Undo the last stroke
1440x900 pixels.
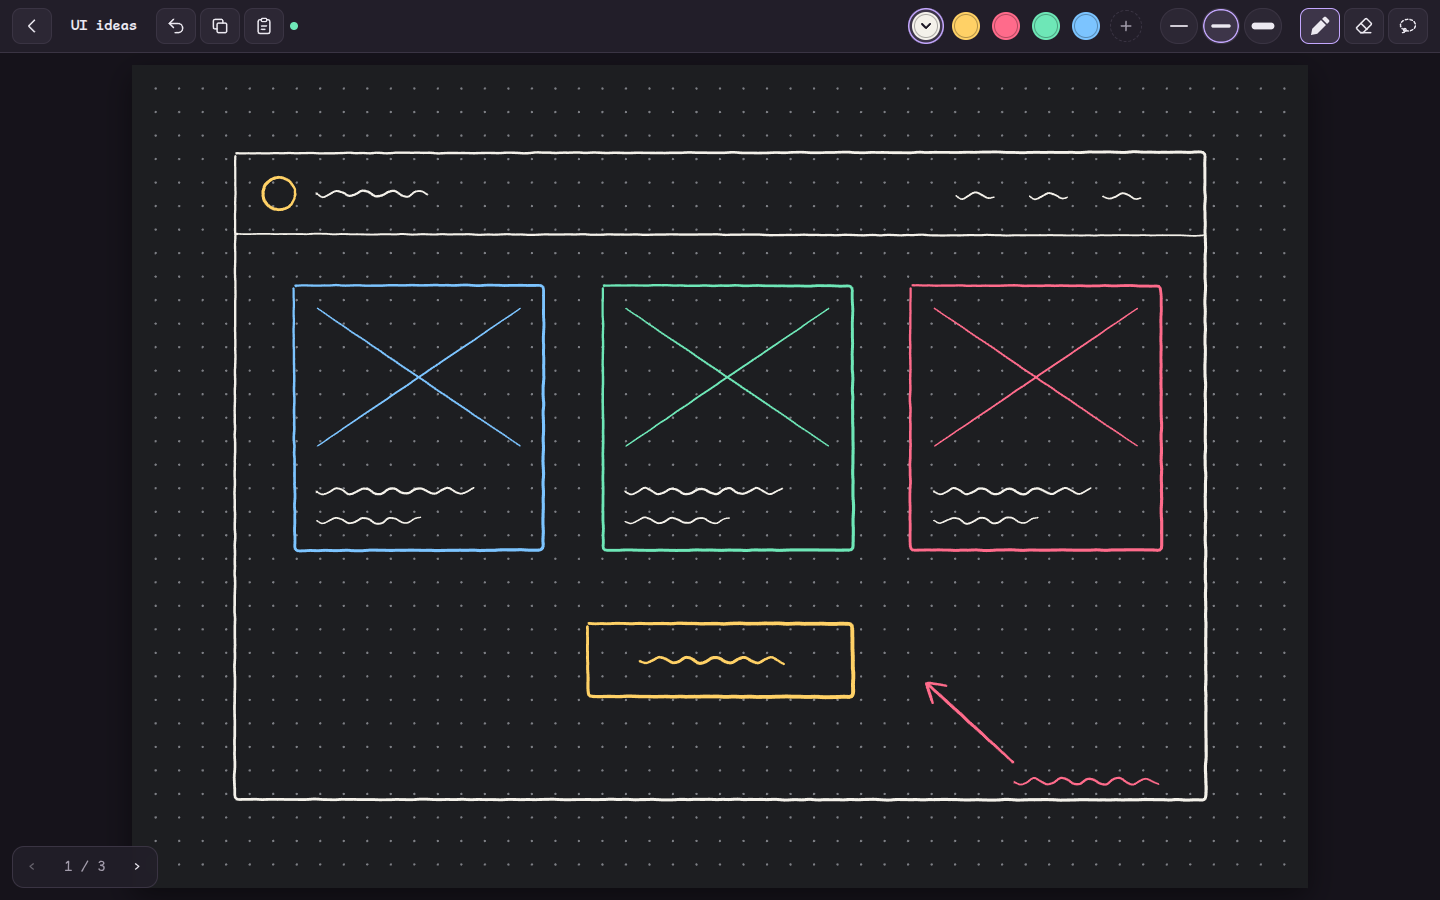[176, 26]
